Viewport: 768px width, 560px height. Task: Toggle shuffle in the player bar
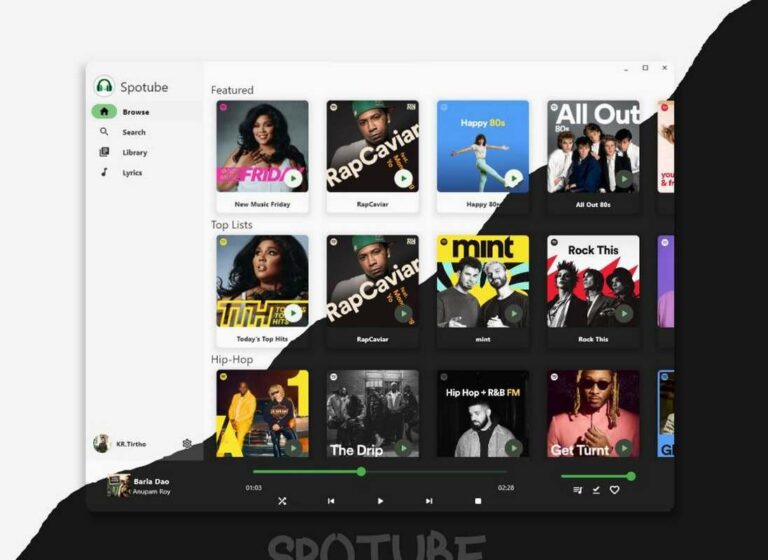pyautogui.click(x=282, y=501)
